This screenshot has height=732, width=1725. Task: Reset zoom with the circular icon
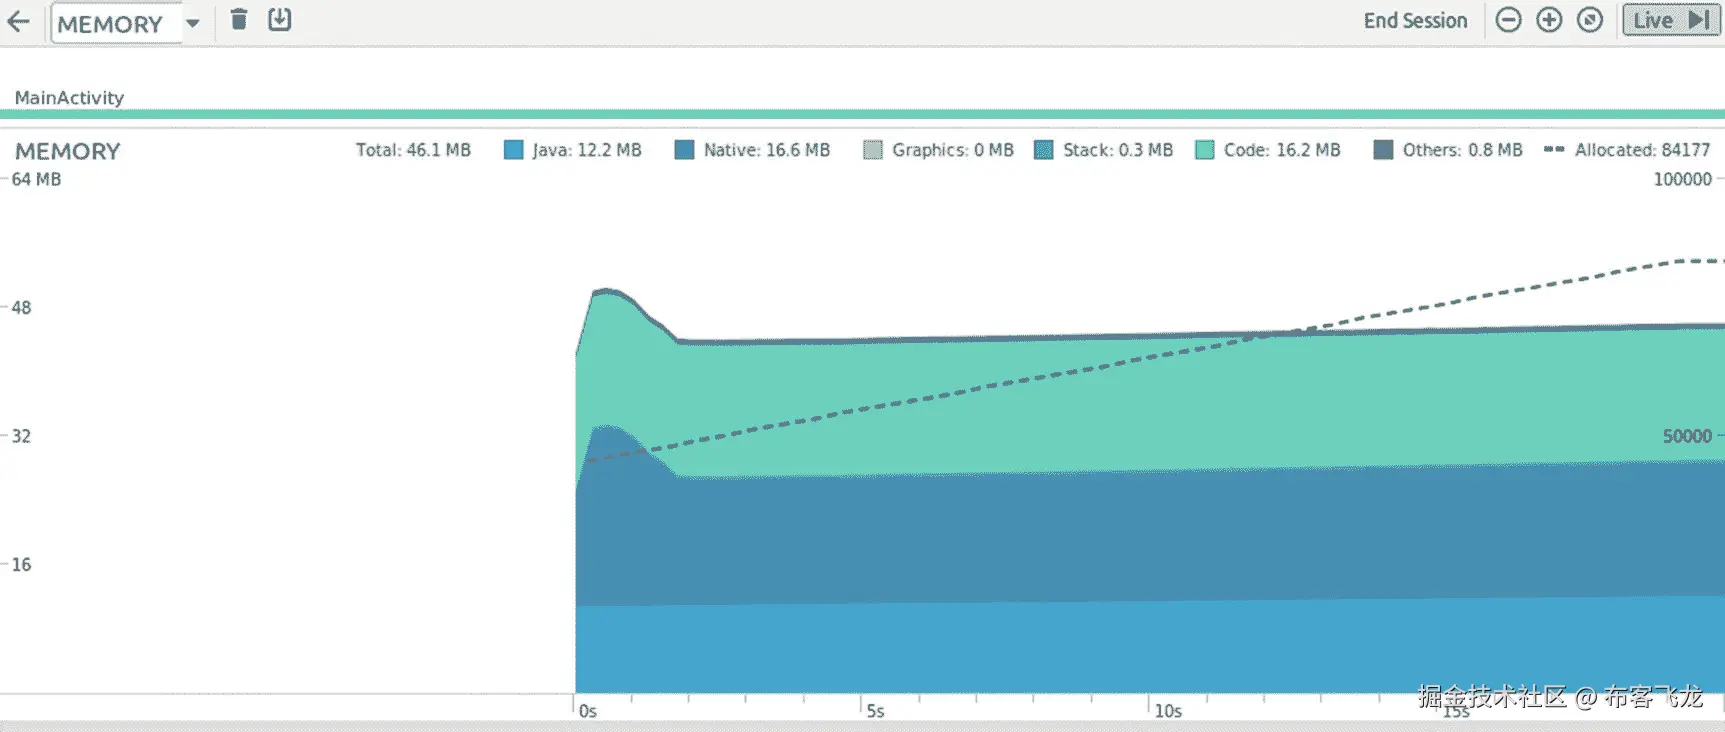[1590, 20]
